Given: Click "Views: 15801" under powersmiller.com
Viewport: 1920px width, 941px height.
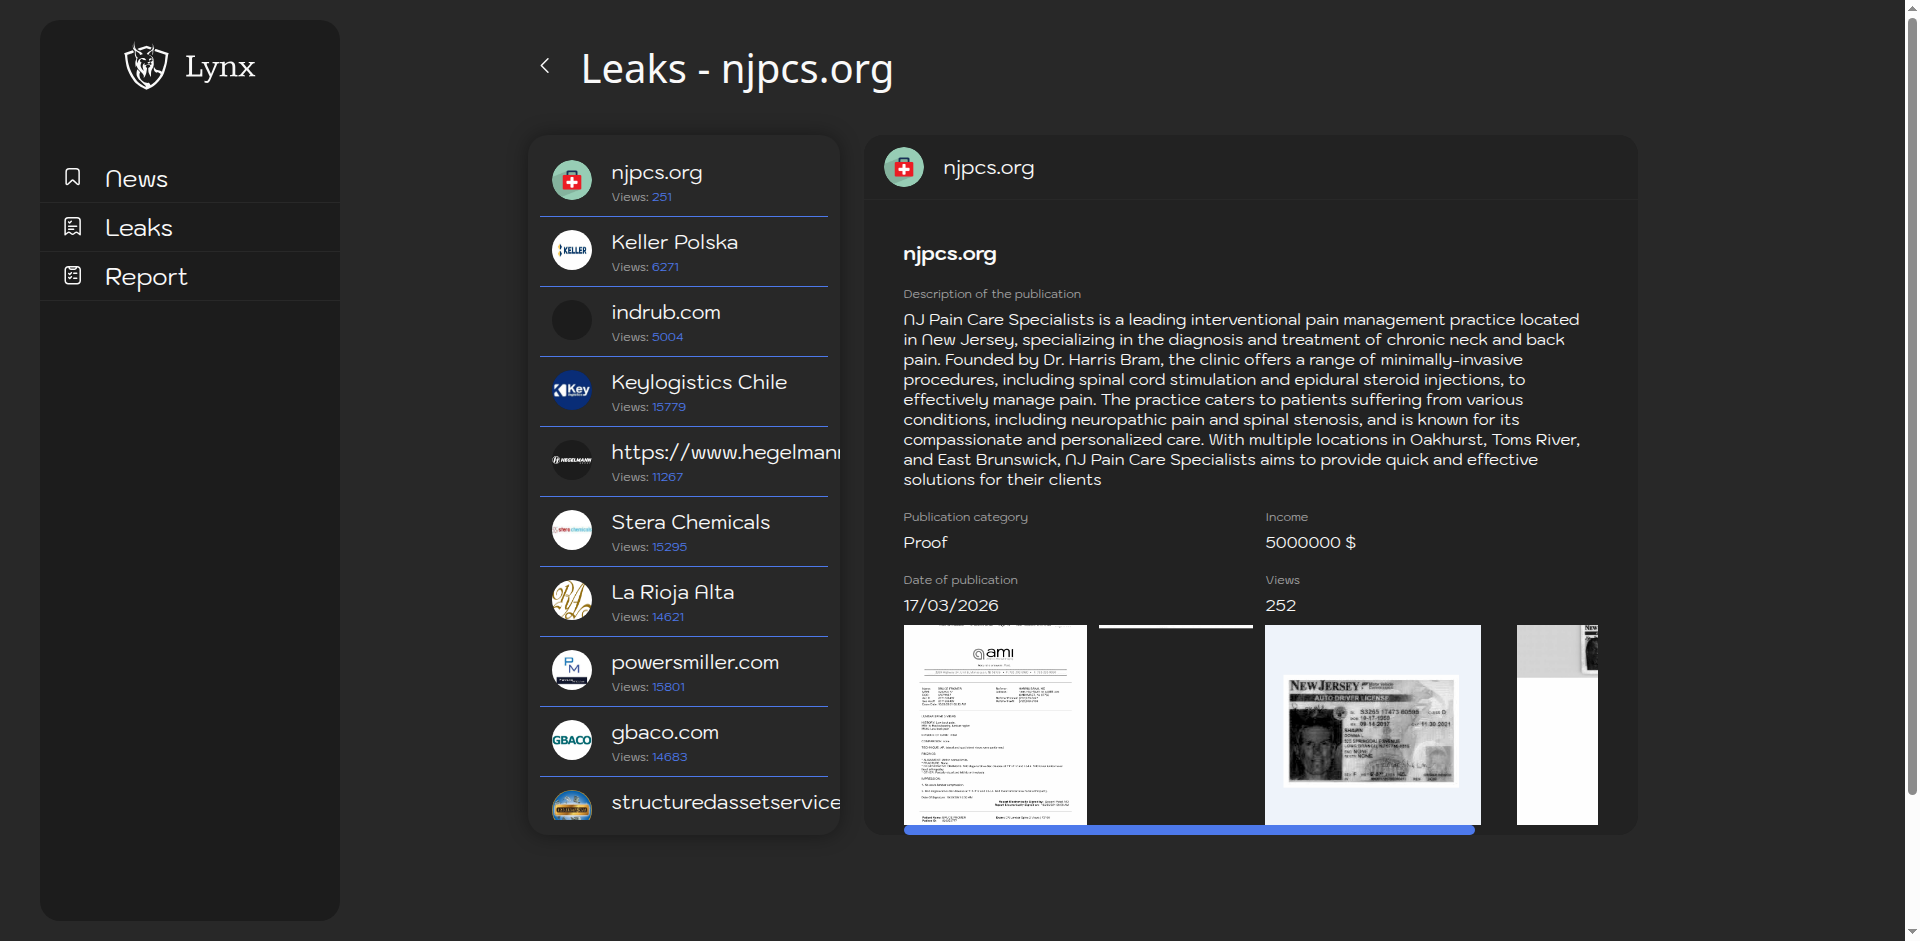Looking at the screenshot, I should 648,687.
